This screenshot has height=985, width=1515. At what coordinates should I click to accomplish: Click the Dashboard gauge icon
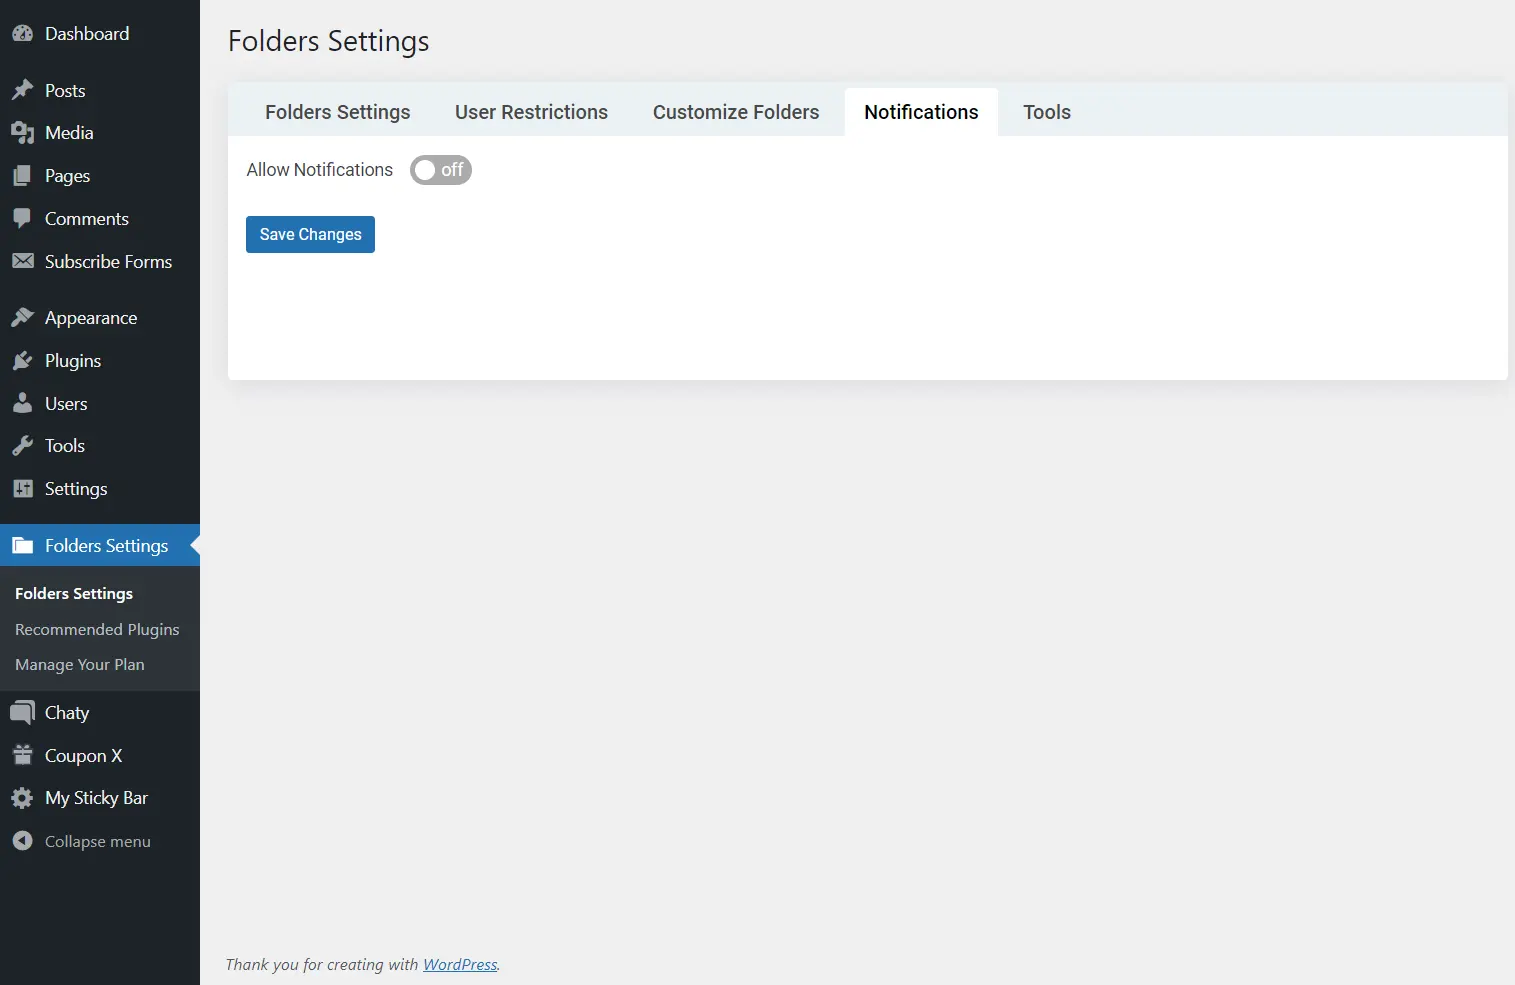click(22, 34)
